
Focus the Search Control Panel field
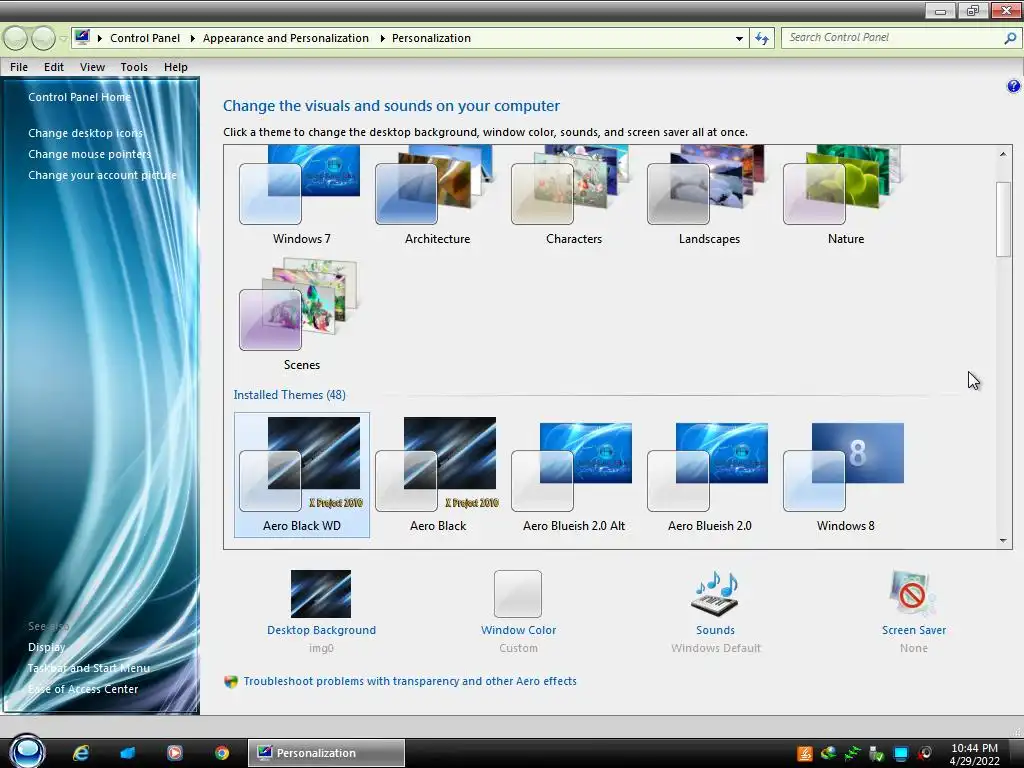pos(891,37)
